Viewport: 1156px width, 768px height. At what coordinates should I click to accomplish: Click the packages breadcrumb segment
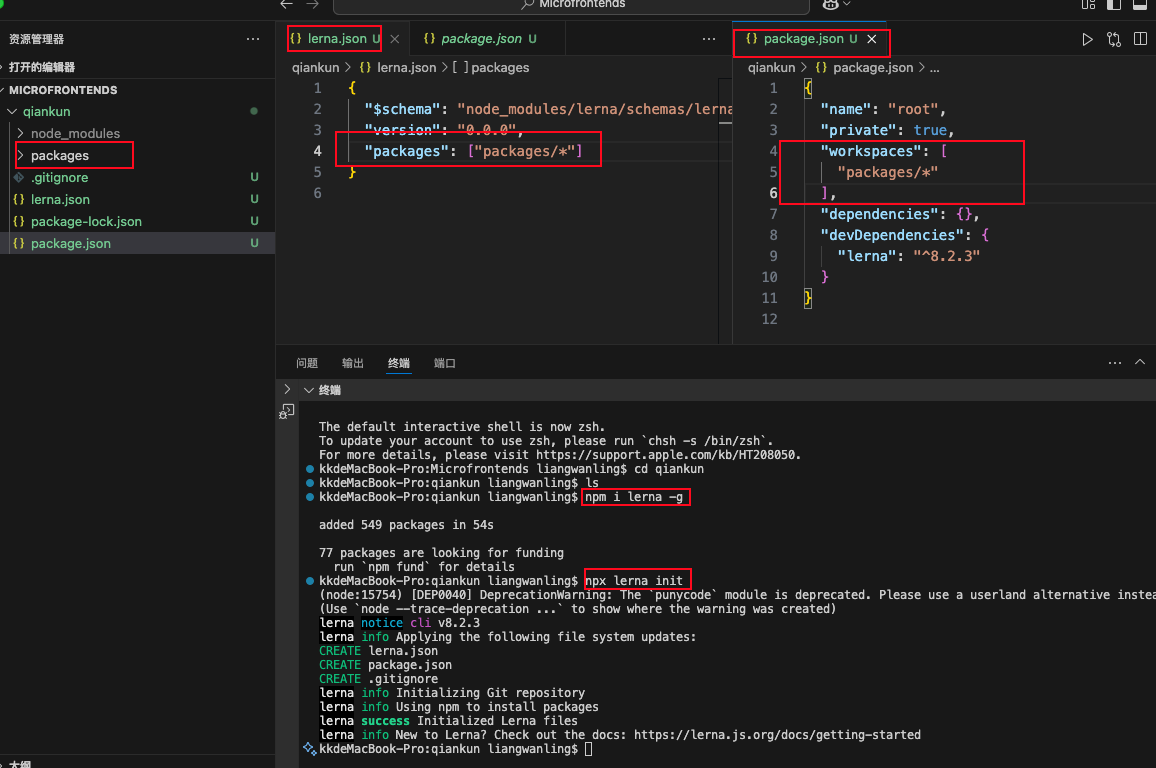pos(500,68)
